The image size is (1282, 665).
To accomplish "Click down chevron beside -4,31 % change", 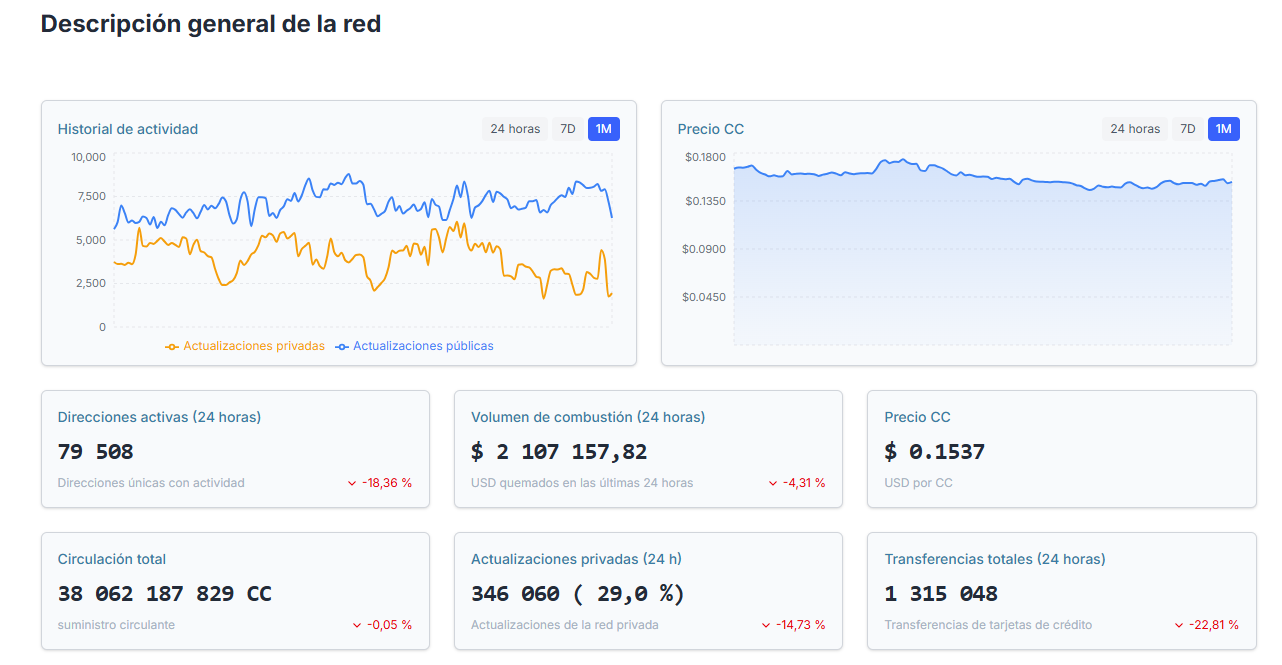I will tap(773, 483).
